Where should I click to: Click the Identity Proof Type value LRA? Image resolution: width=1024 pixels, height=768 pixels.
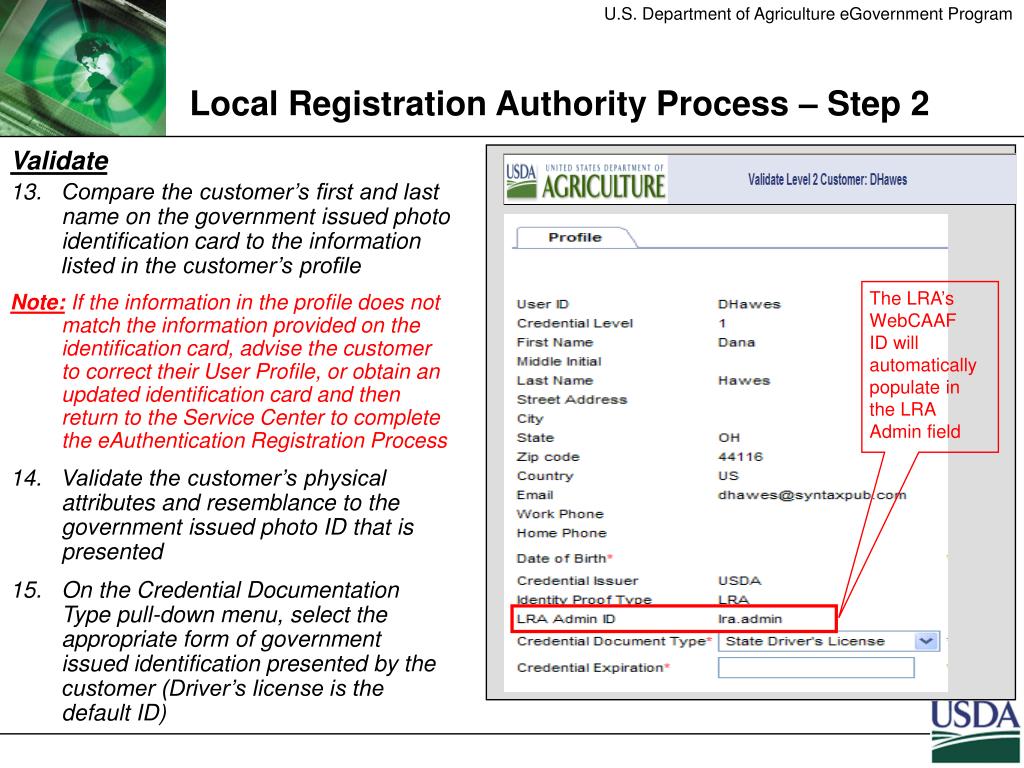(x=733, y=600)
